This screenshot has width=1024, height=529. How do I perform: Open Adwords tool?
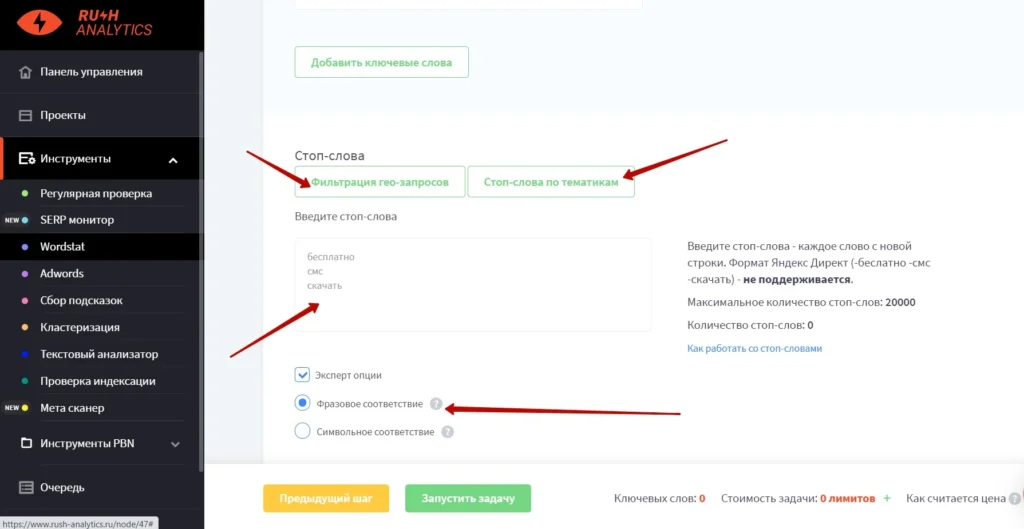point(62,274)
